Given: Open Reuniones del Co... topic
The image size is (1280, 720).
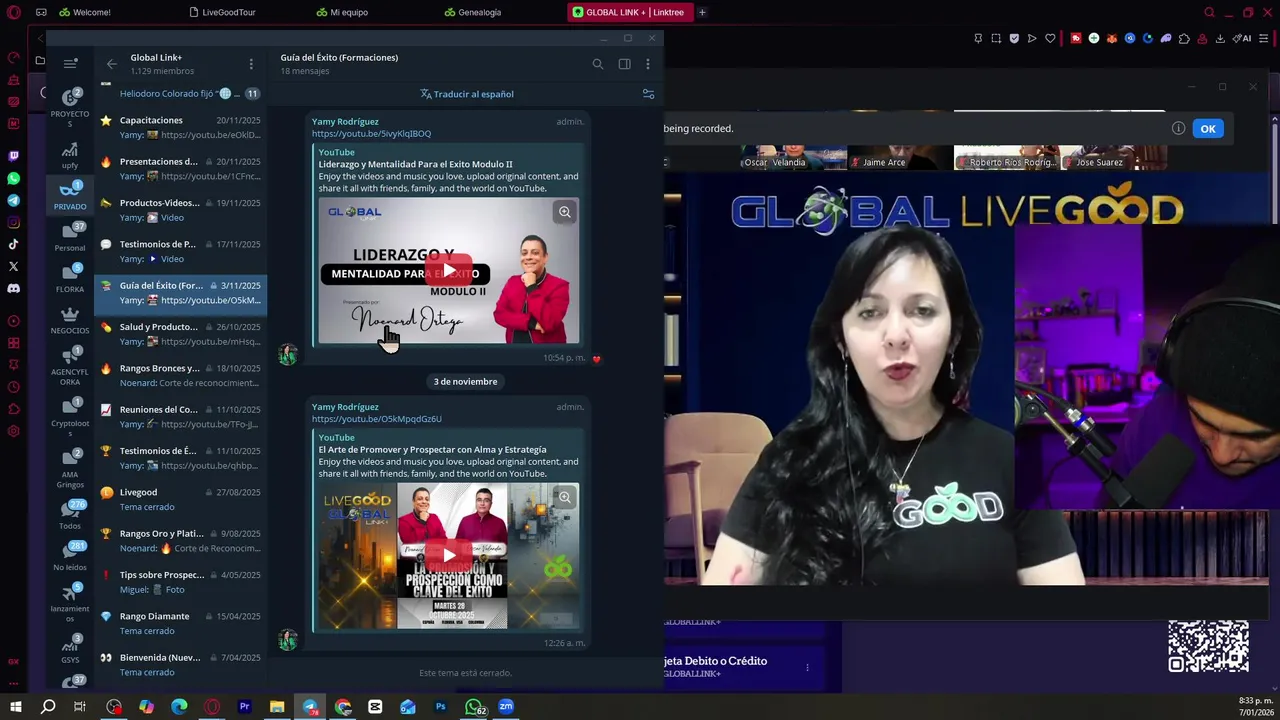Looking at the screenshot, I should pos(181,417).
